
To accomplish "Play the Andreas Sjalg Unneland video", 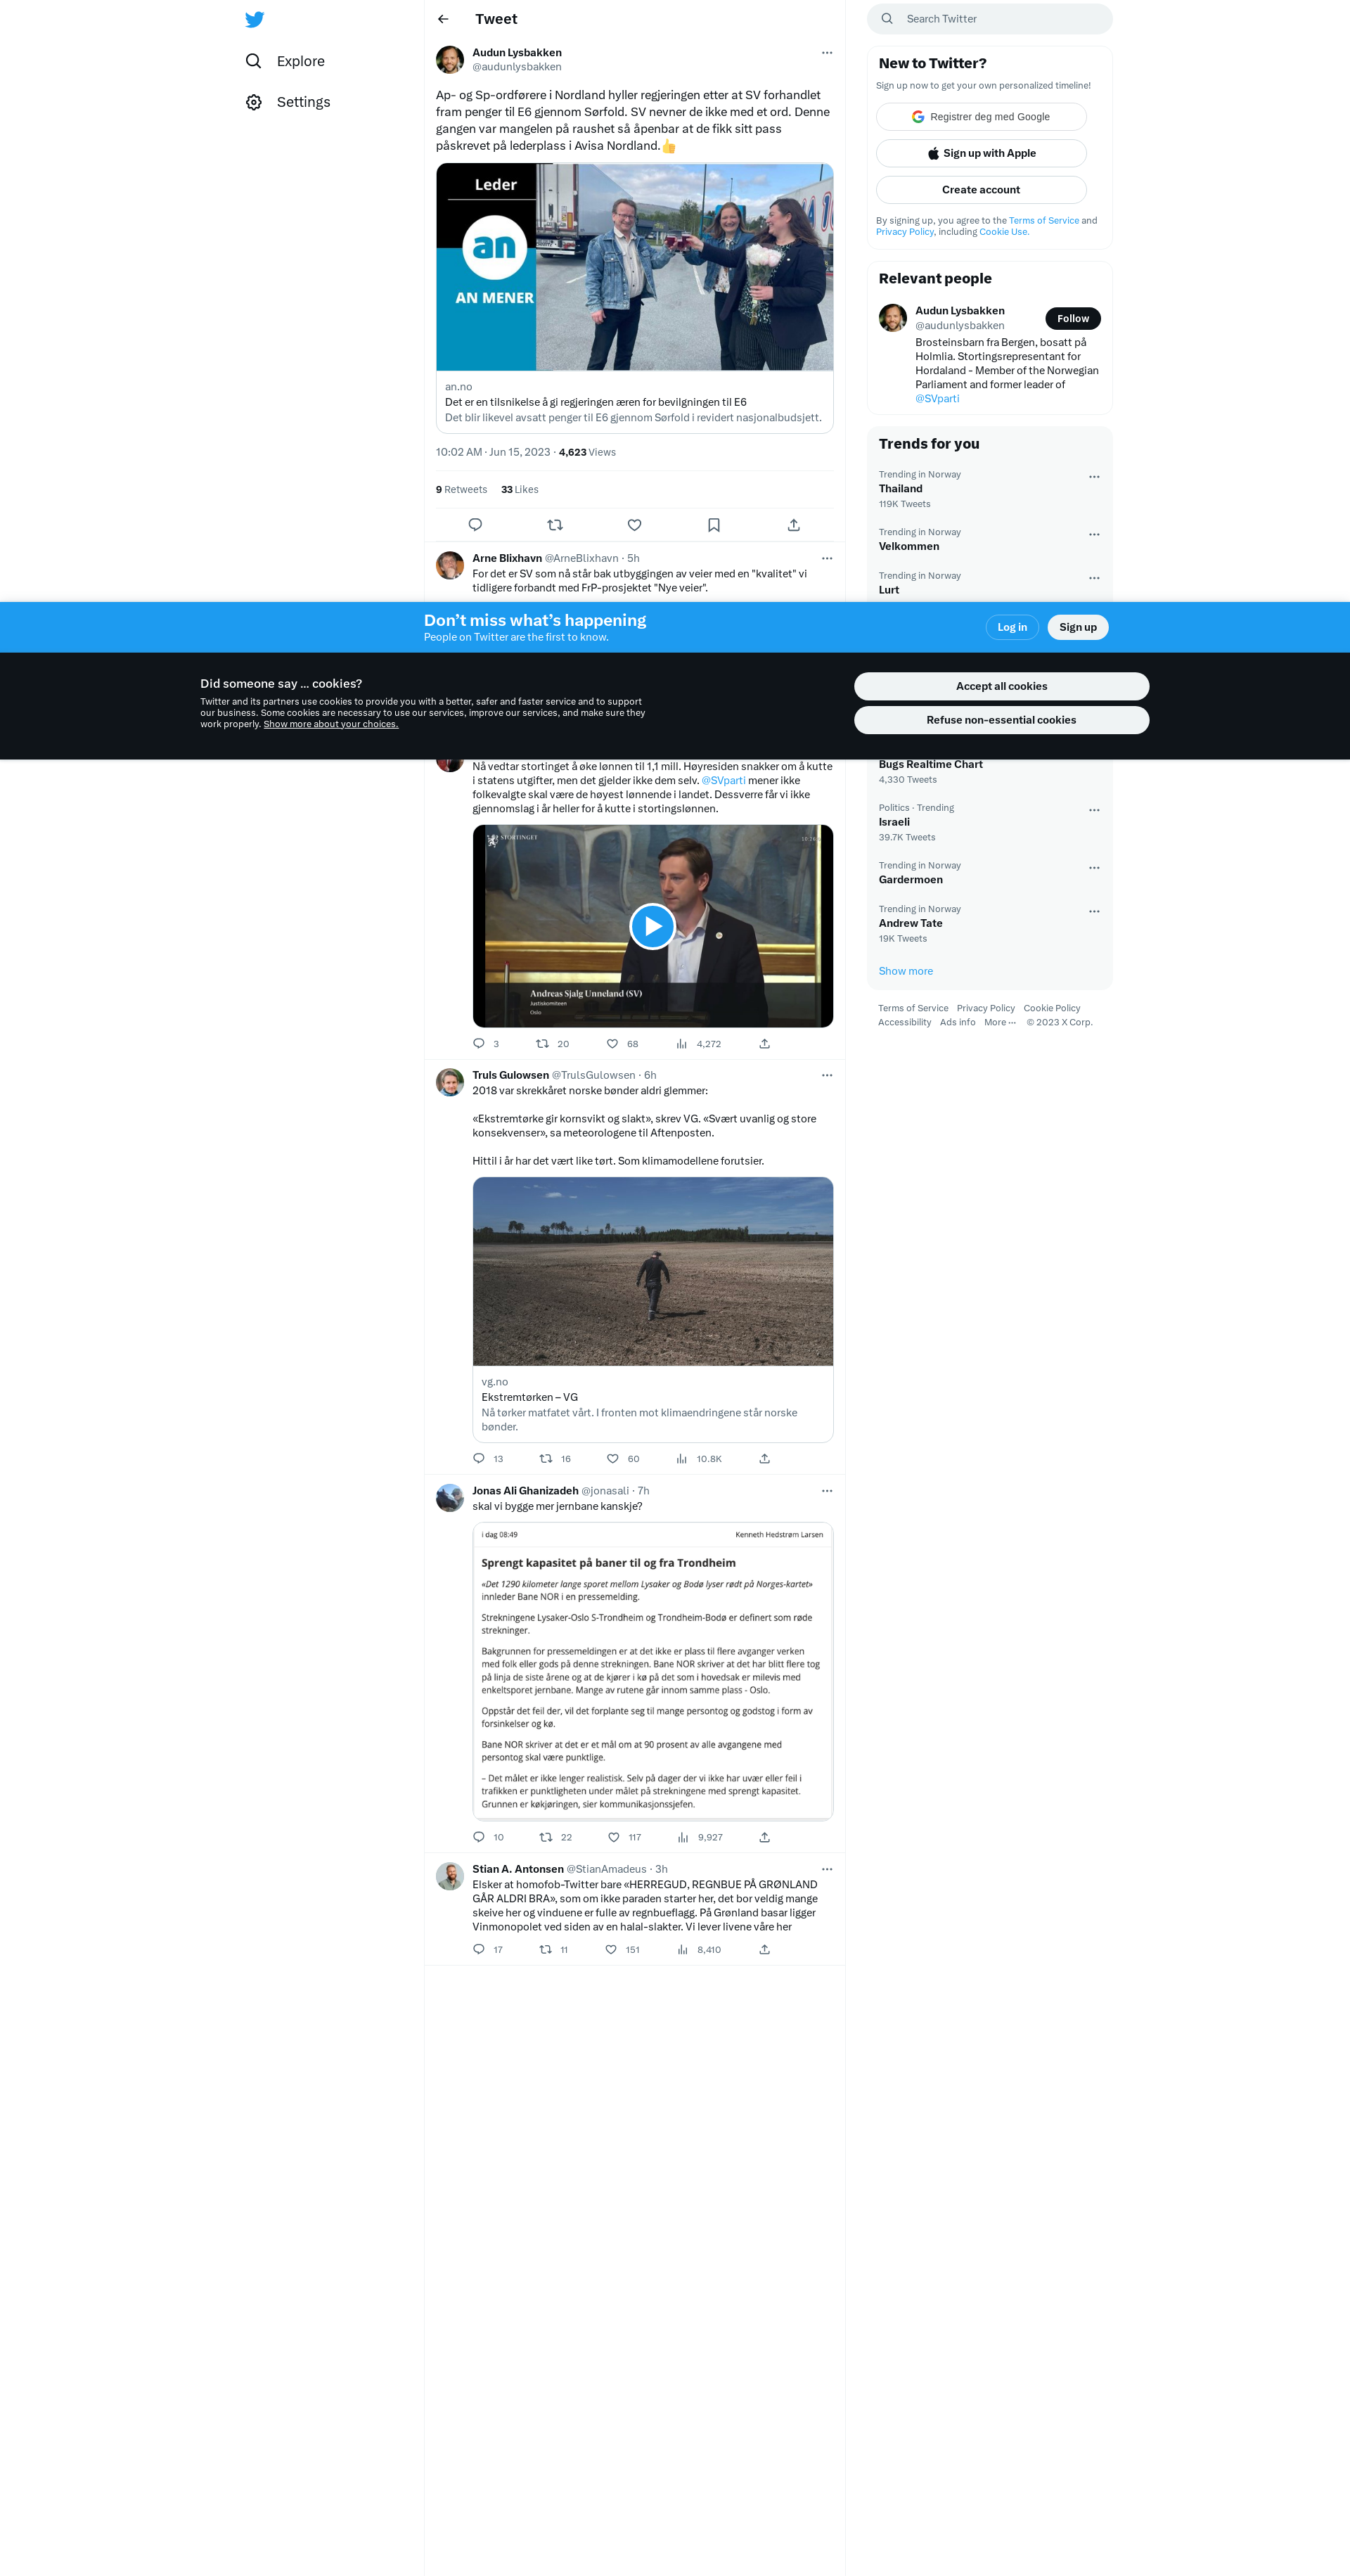I will (x=652, y=926).
